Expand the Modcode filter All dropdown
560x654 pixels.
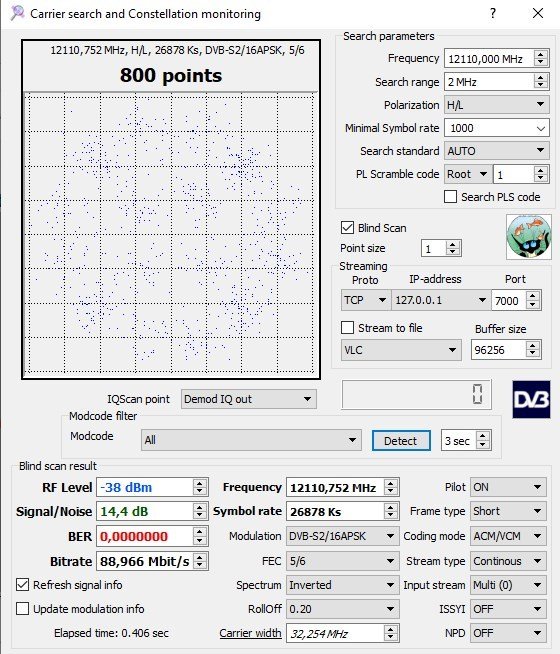pos(251,440)
